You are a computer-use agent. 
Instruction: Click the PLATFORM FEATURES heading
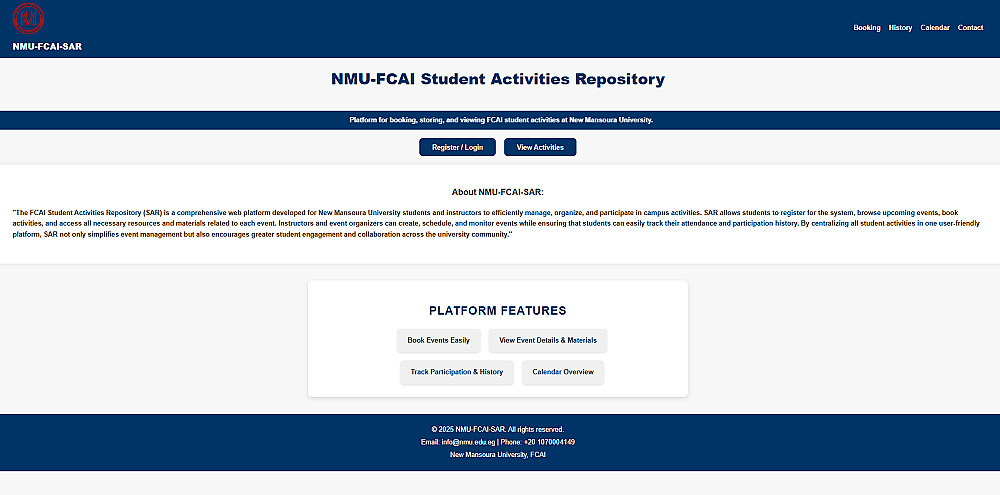click(497, 311)
